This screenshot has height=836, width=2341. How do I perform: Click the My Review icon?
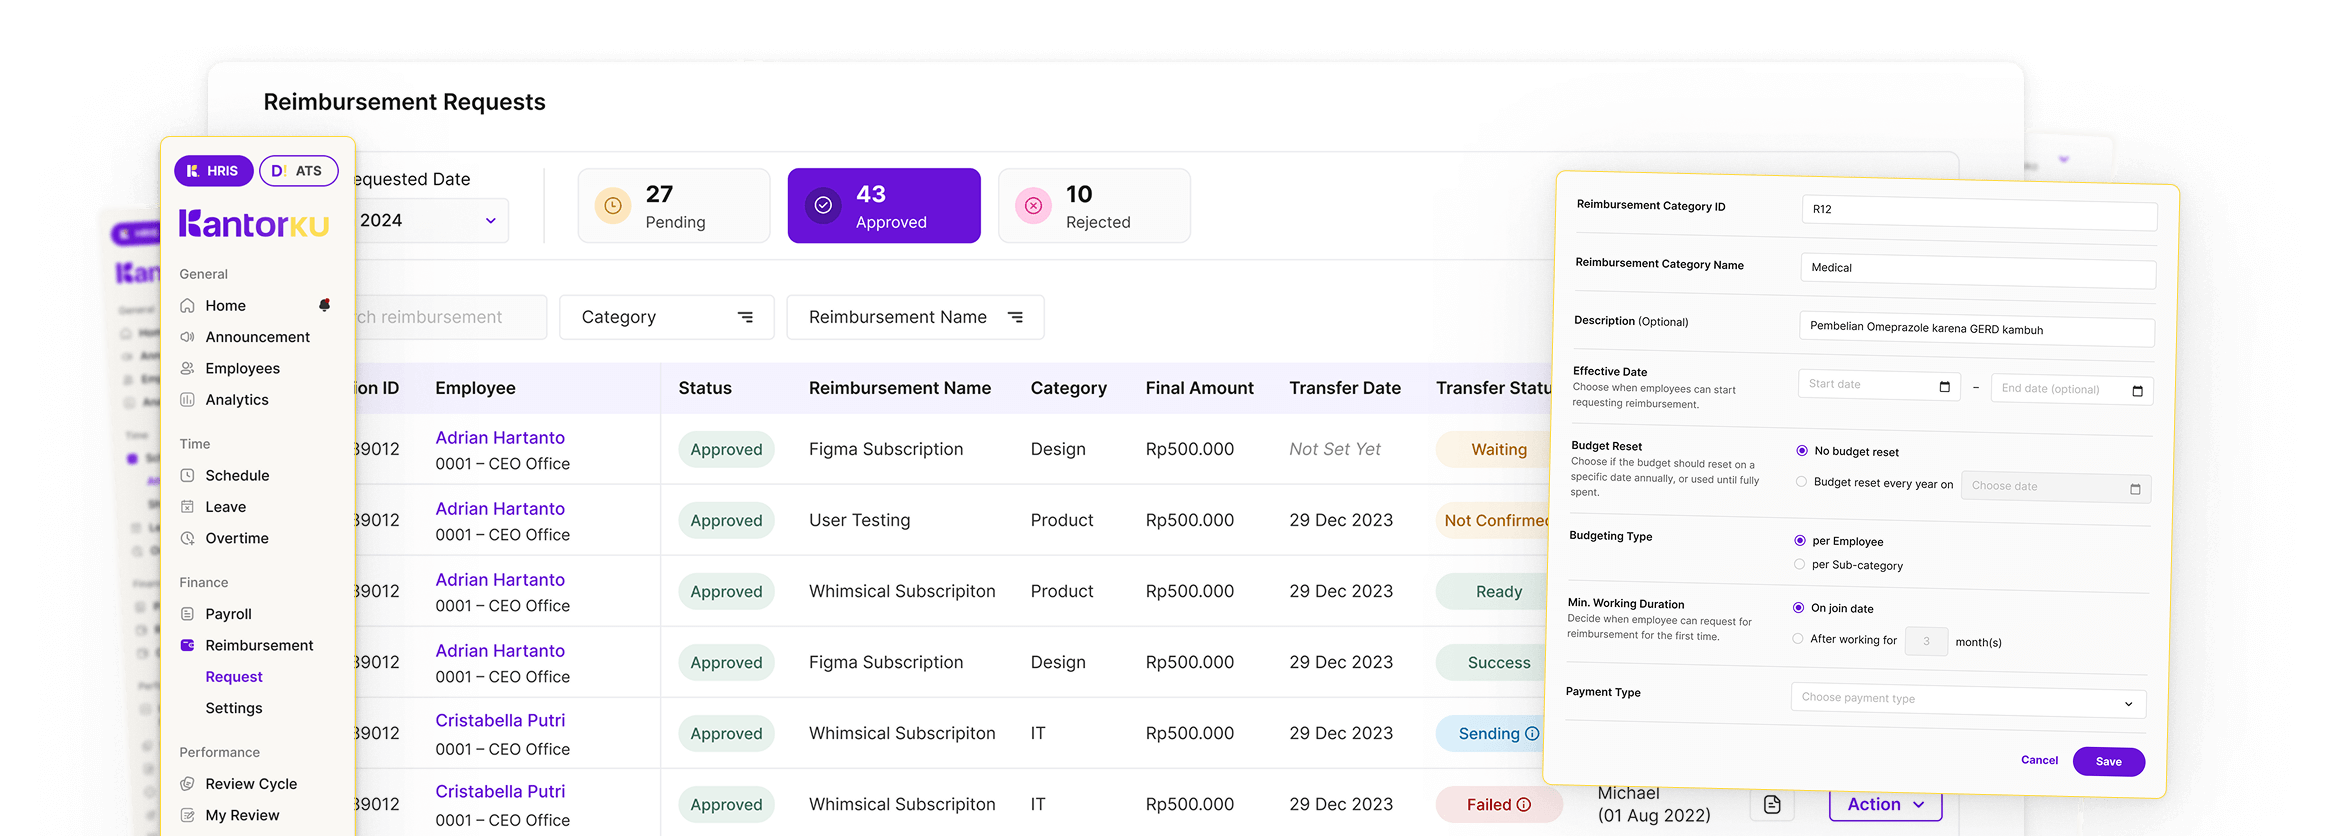[187, 815]
